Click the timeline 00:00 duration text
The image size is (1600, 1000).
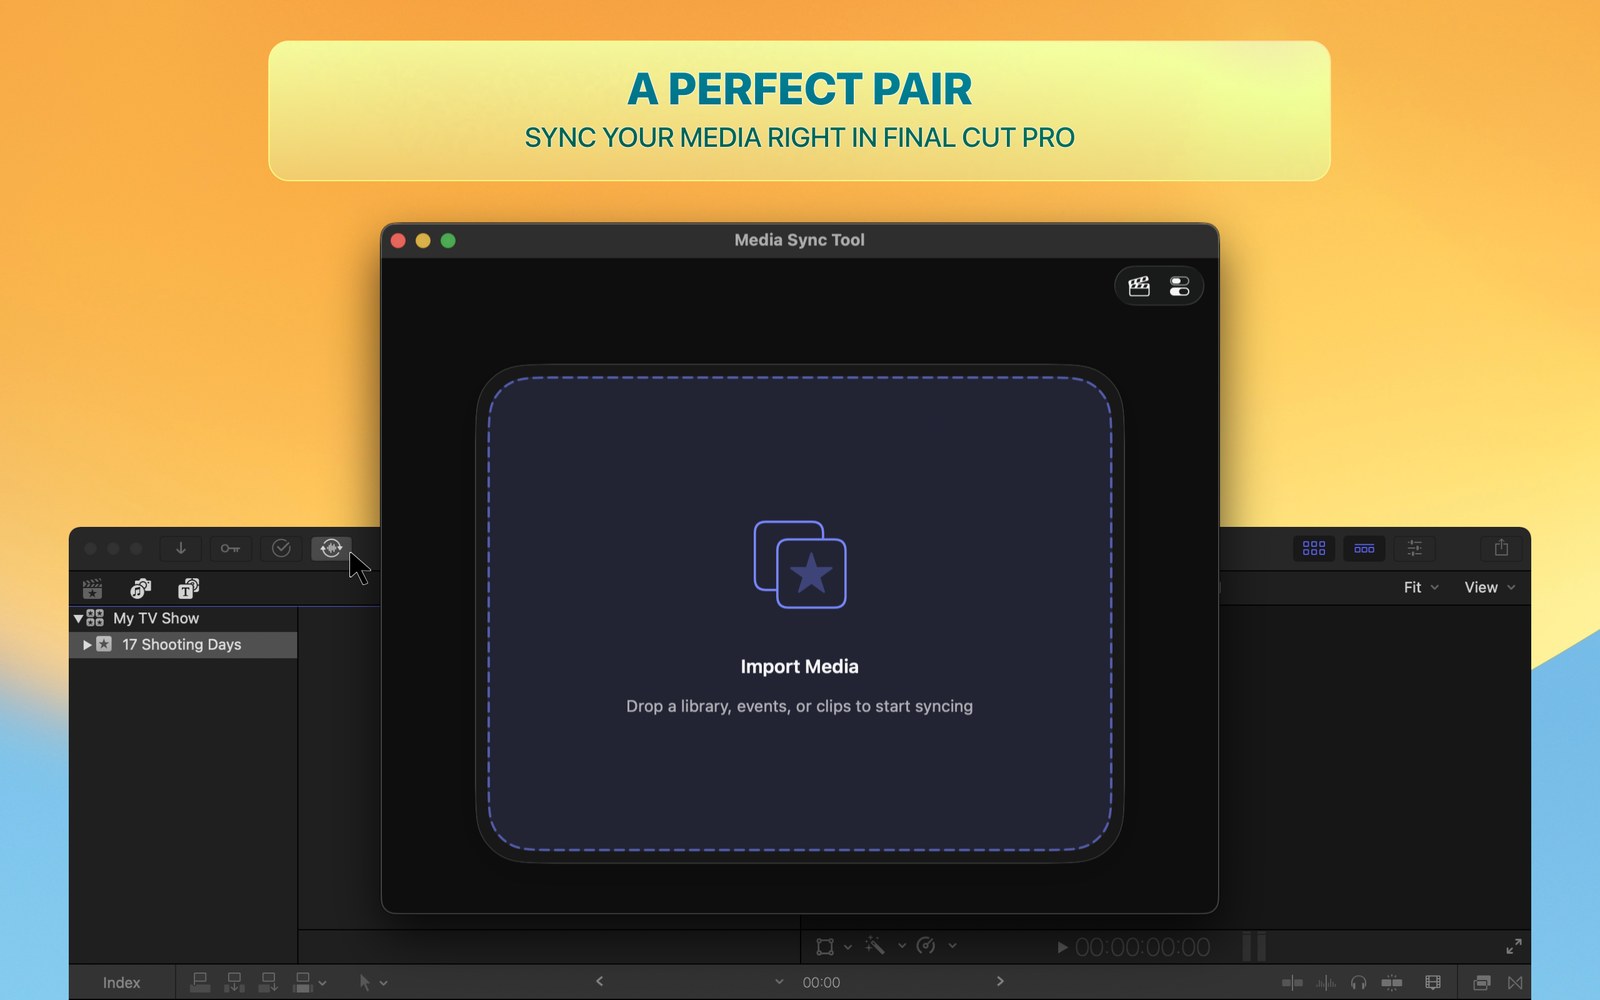click(821, 983)
